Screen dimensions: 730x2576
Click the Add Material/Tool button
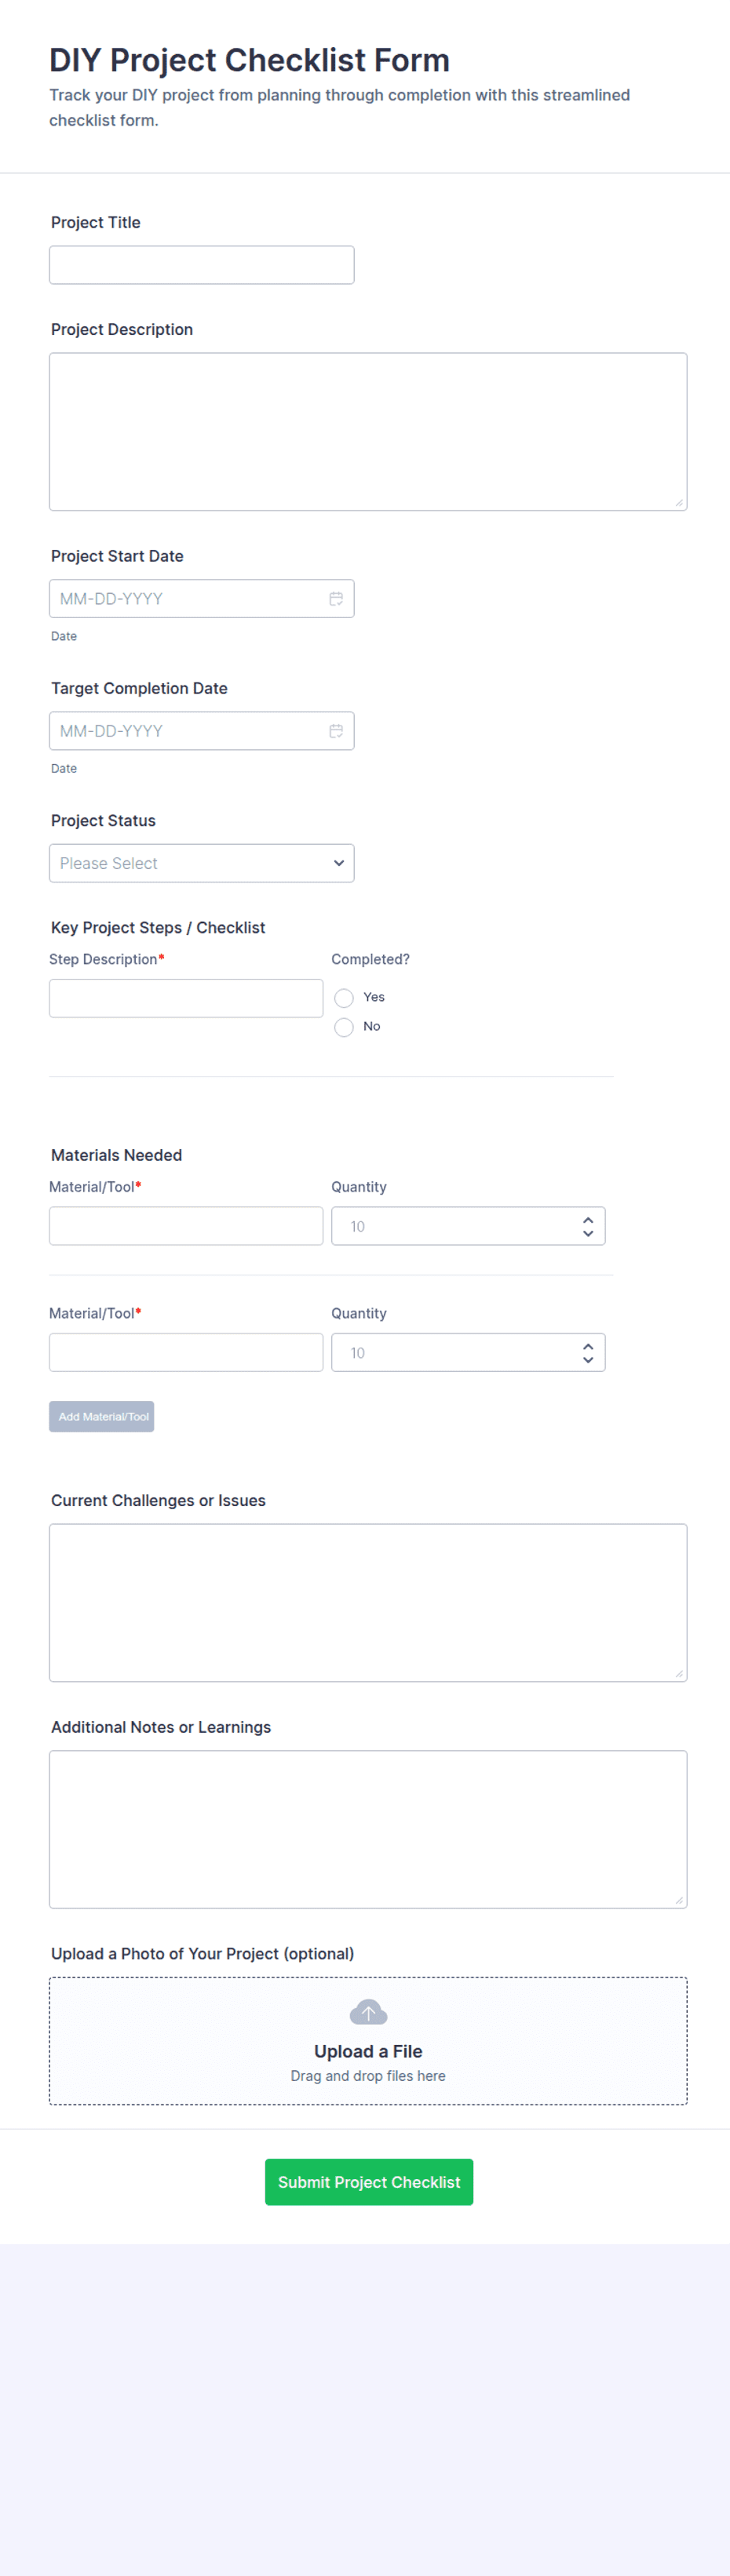coord(102,1417)
